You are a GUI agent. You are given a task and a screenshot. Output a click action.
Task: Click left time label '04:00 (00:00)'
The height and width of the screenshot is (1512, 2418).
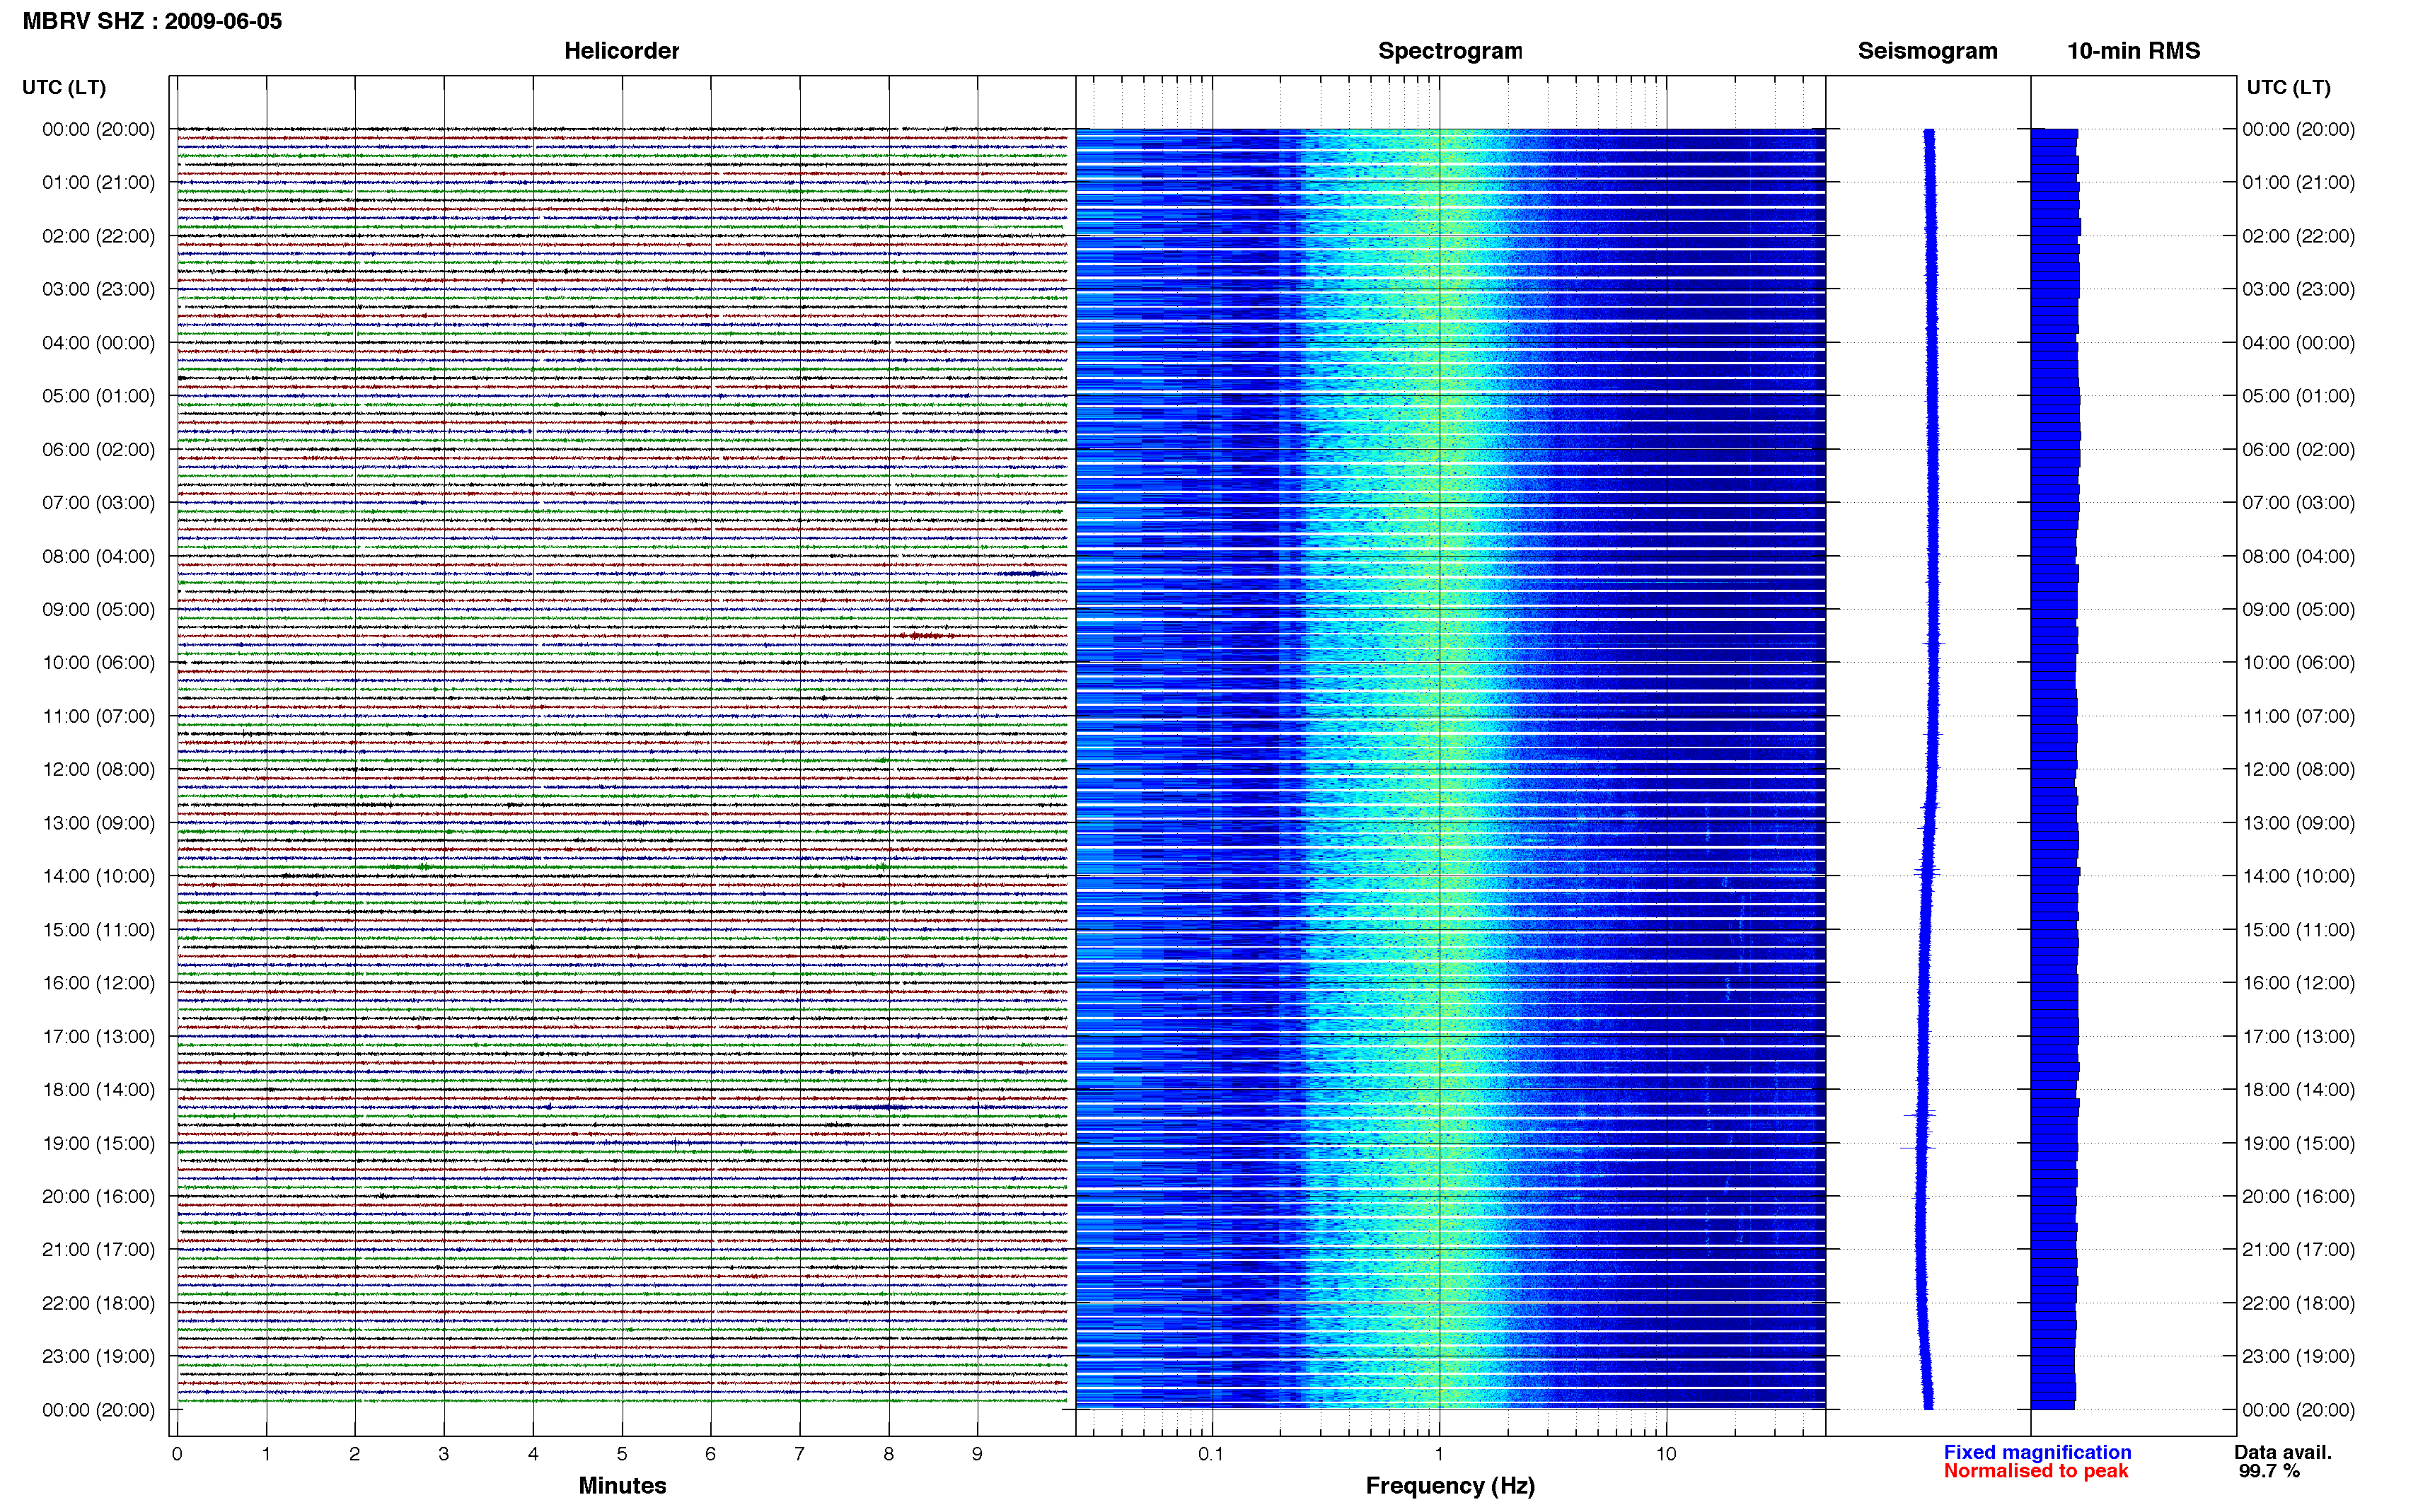pyautogui.click(x=99, y=343)
